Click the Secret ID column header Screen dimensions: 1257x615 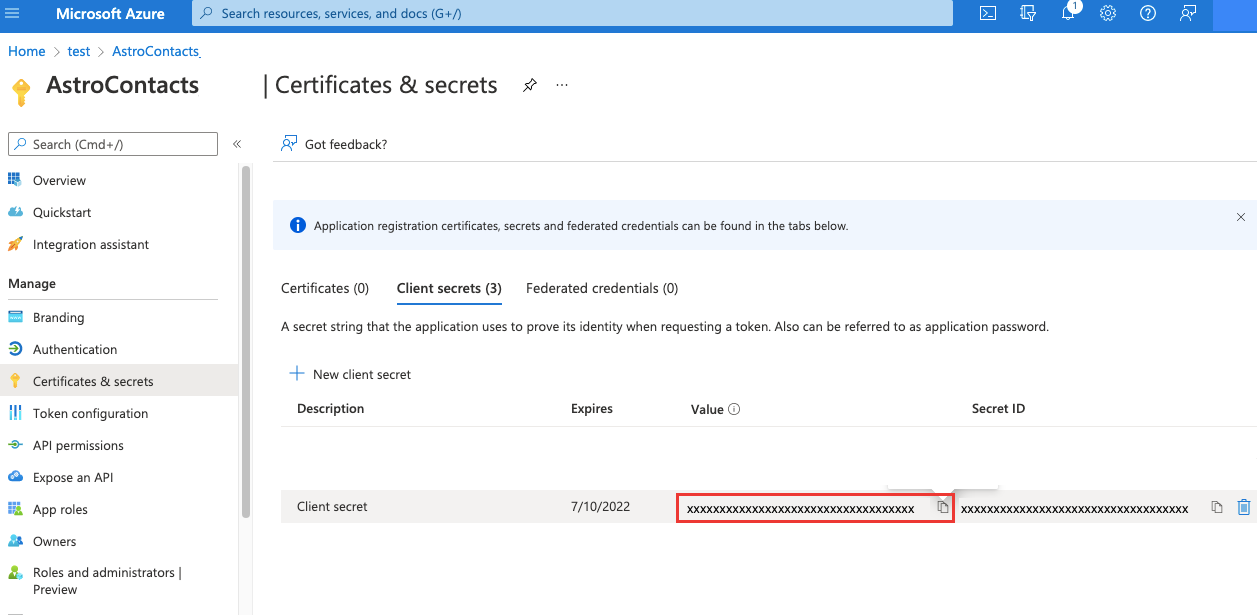click(x=998, y=409)
